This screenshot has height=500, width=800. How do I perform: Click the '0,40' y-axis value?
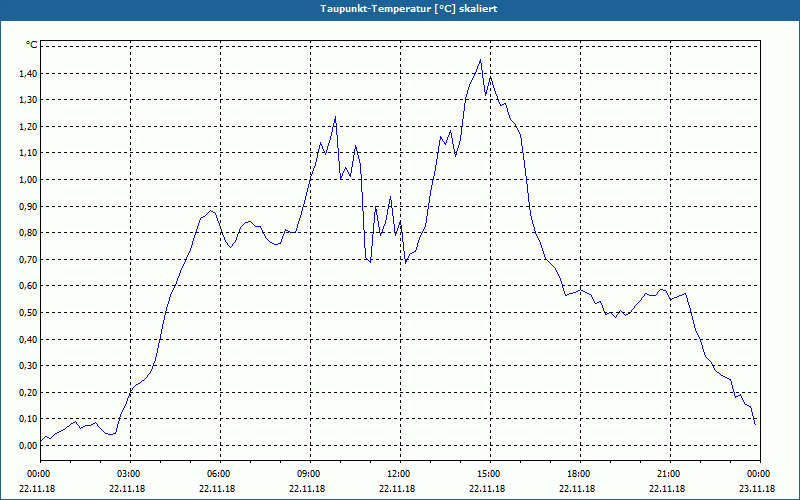[x=29, y=339]
